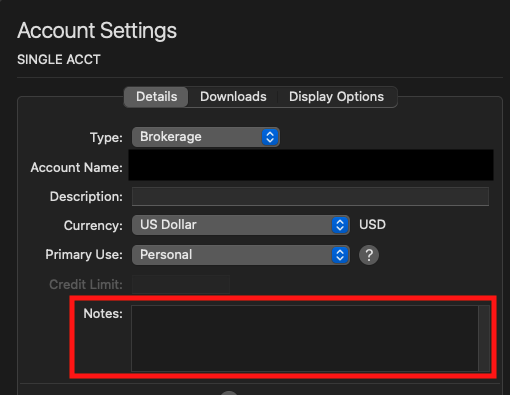The image size is (510, 395).
Task: Click the partially visible round button at bottom
Action: (x=229, y=393)
